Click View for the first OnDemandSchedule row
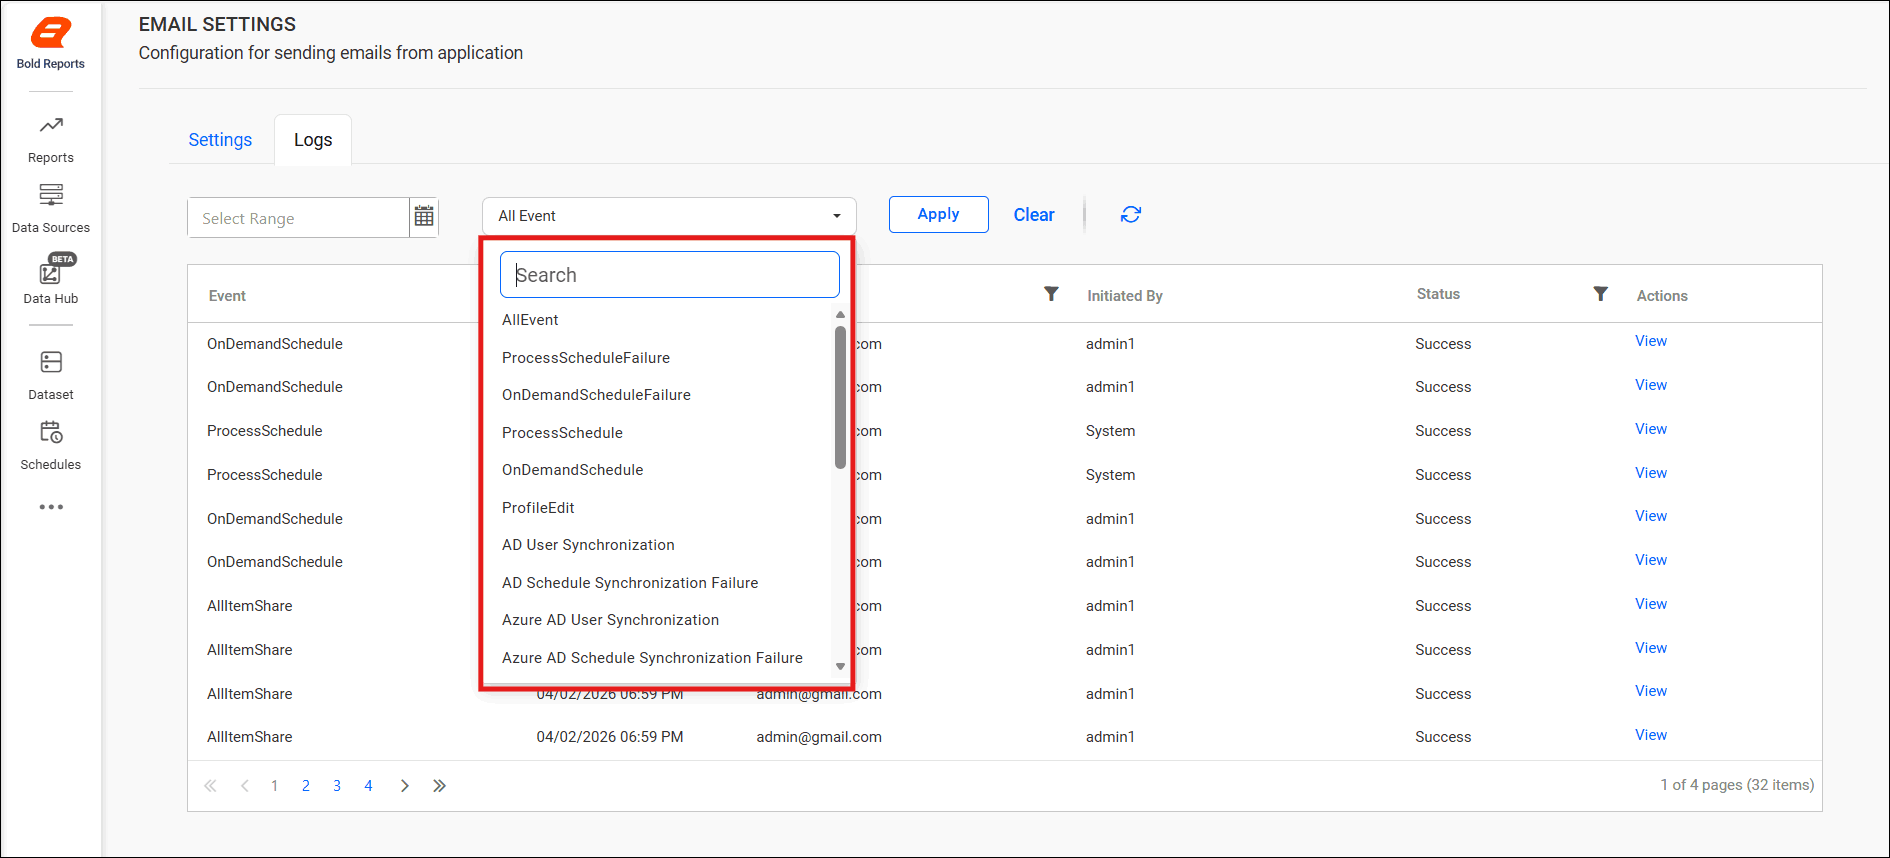 pos(1650,341)
